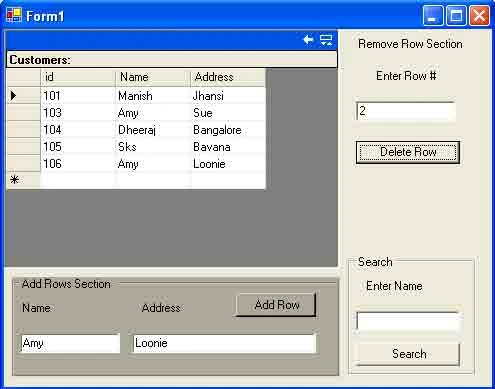495x389 pixels.
Task: Click the Delete Row button
Action: pos(408,152)
